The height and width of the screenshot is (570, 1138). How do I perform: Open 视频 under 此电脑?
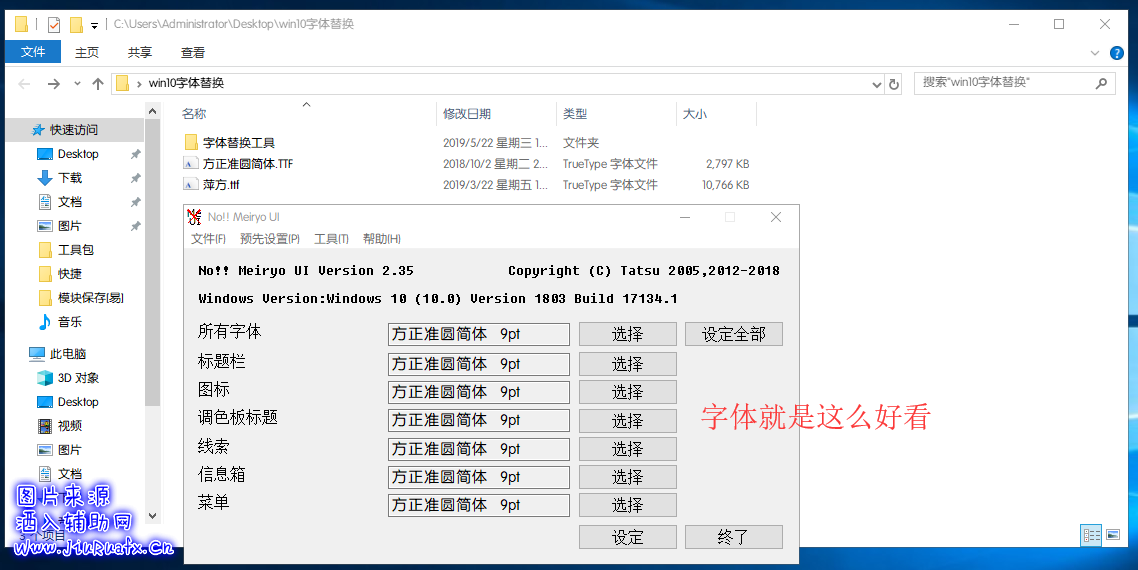pos(70,426)
